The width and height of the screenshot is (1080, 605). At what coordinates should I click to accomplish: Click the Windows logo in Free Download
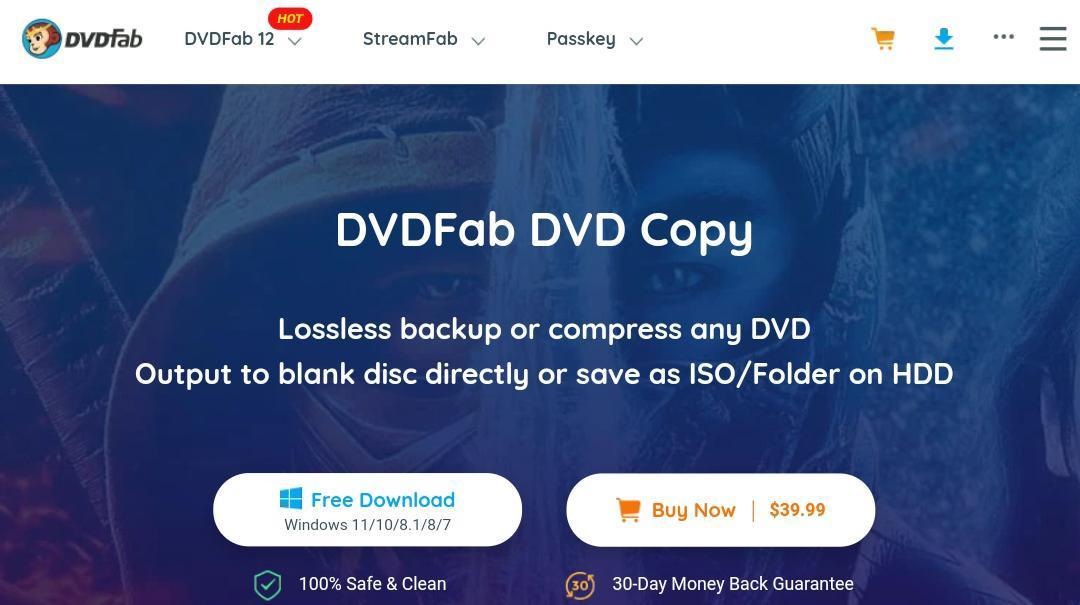coord(291,499)
